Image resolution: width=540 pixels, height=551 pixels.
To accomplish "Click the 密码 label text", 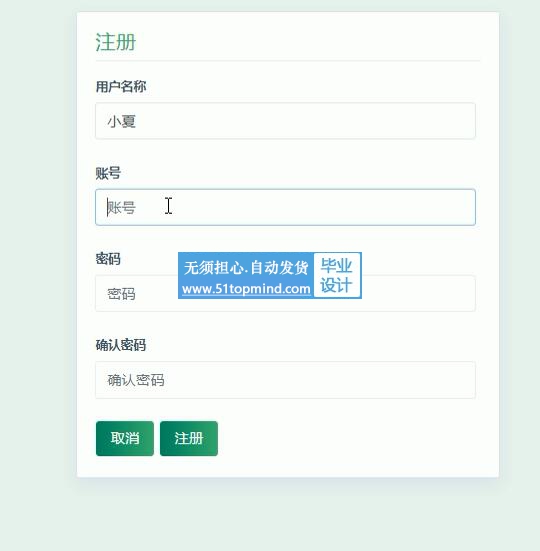I will [108, 259].
